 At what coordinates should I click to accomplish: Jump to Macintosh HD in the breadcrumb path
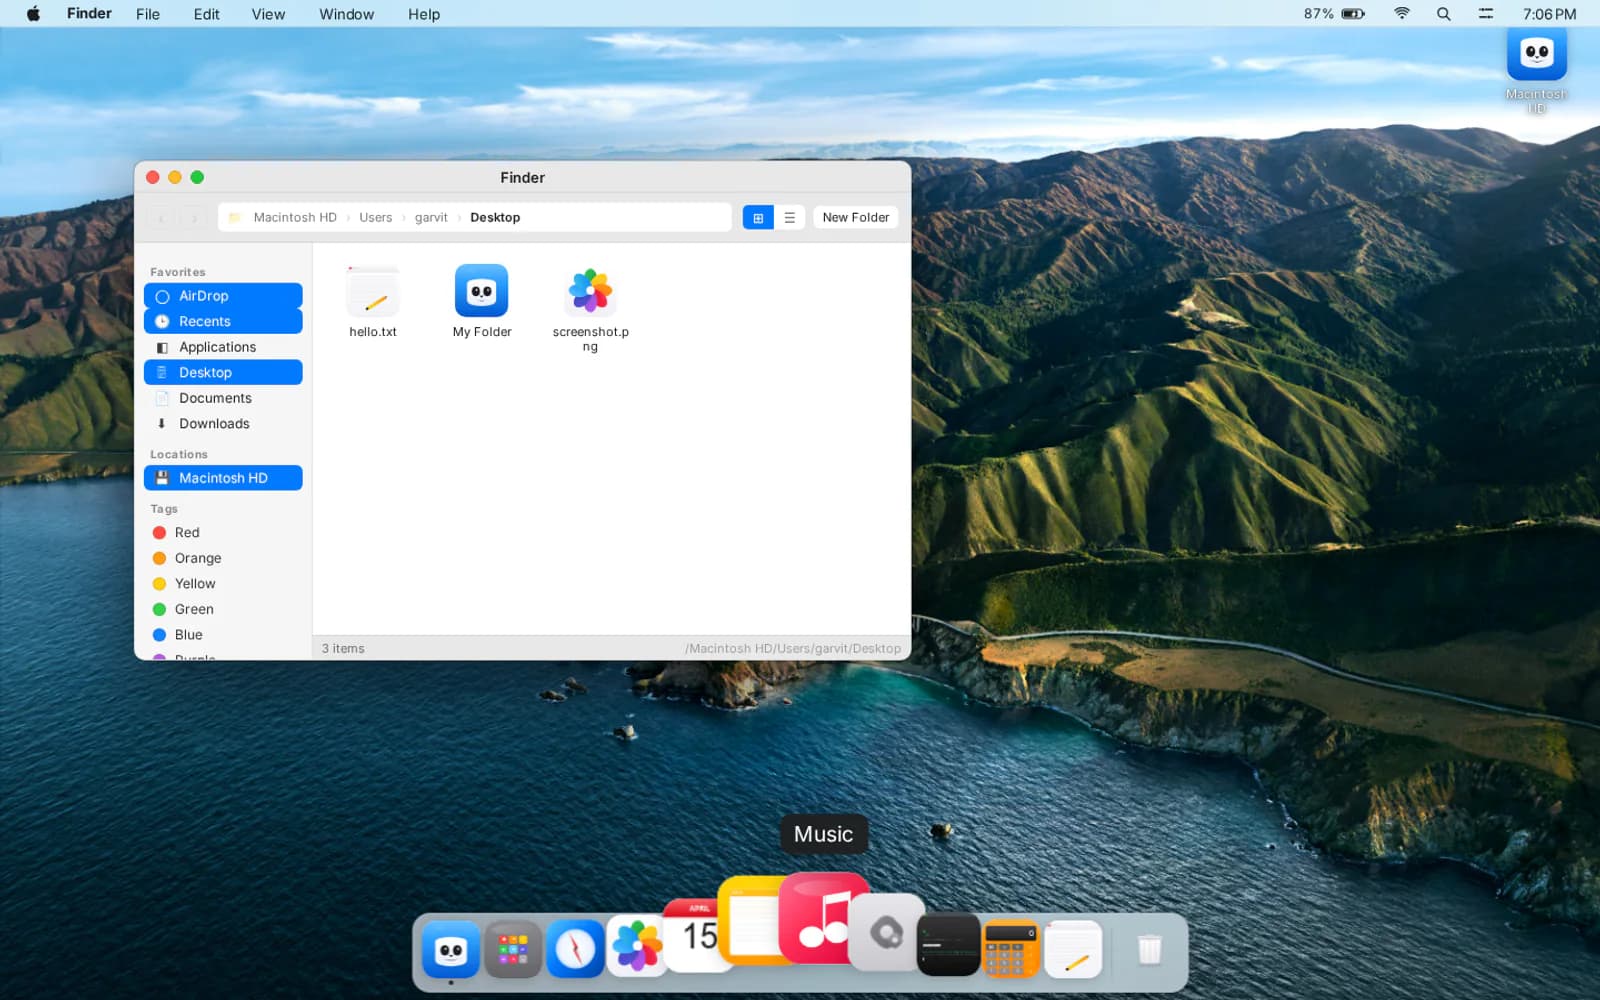click(x=295, y=217)
